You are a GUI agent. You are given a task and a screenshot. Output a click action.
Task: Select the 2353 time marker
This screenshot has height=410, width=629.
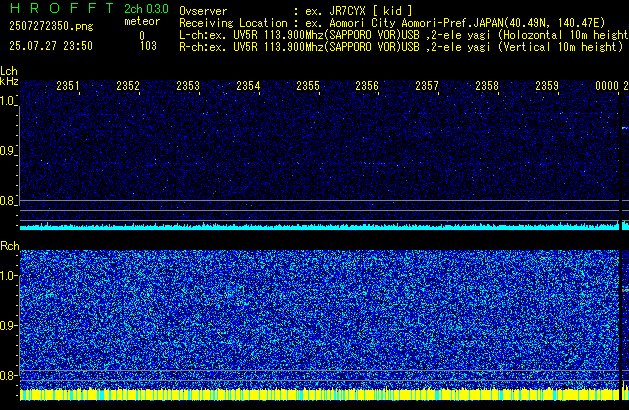coord(188,86)
